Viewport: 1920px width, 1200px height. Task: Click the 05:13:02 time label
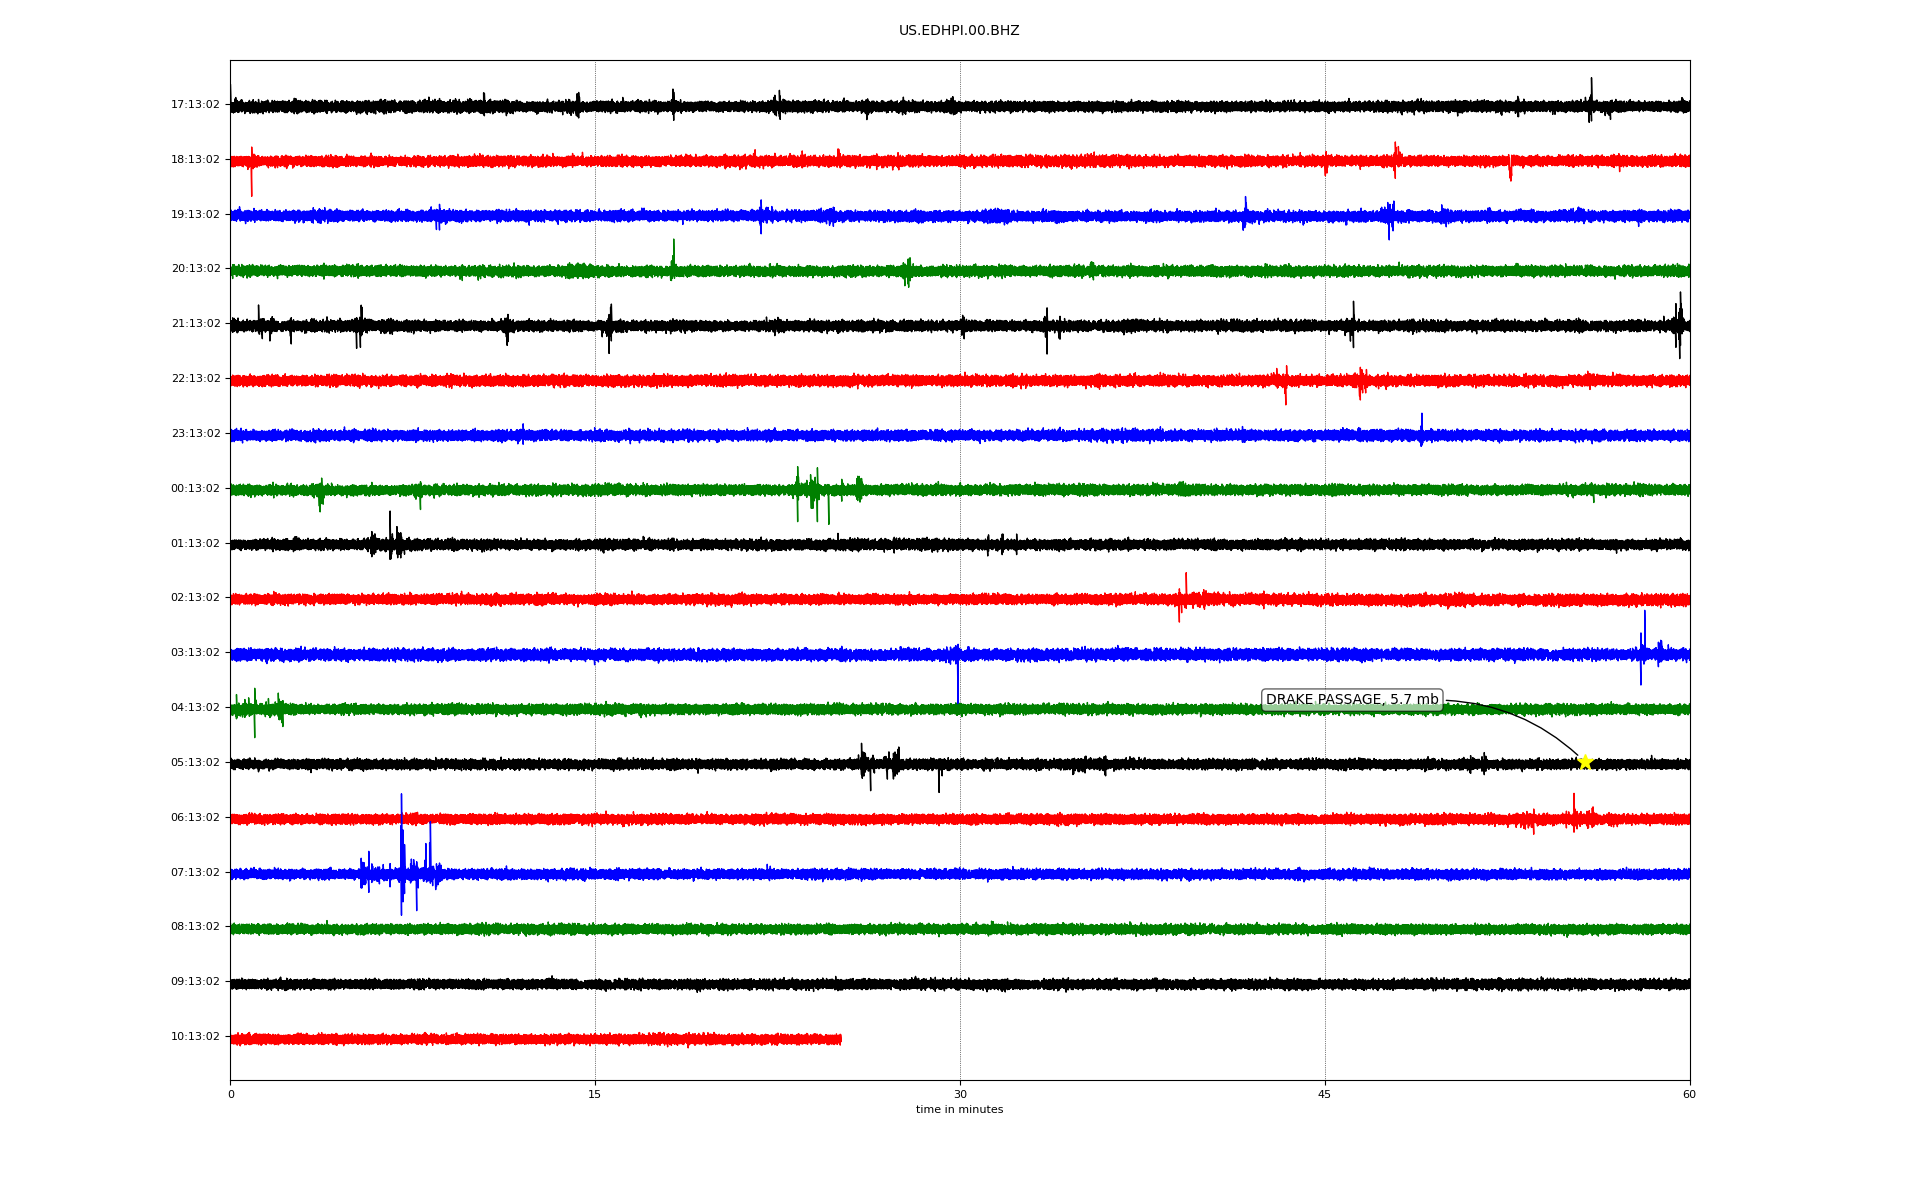pos(195,763)
